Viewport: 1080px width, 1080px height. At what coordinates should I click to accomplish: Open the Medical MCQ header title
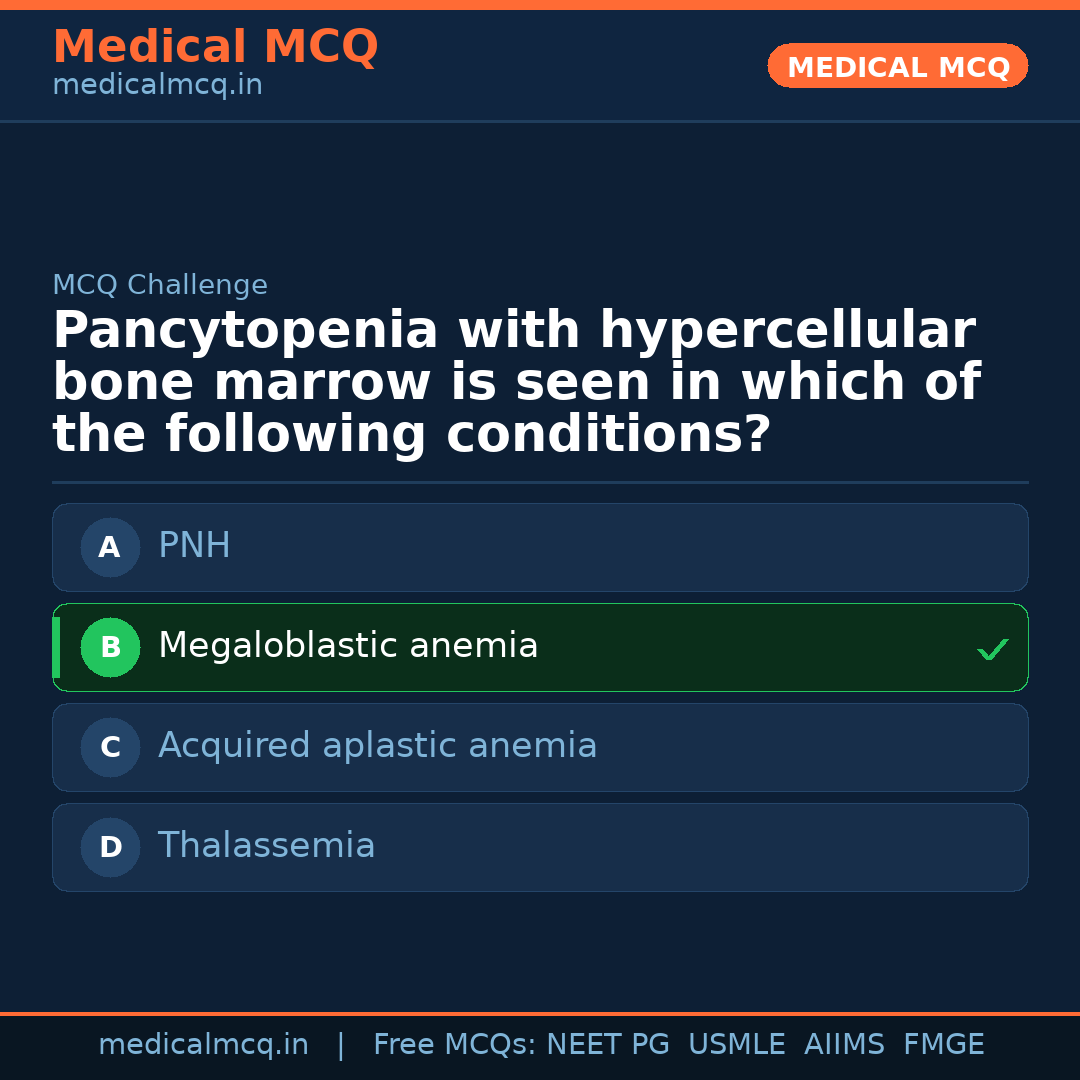(x=215, y=47)
